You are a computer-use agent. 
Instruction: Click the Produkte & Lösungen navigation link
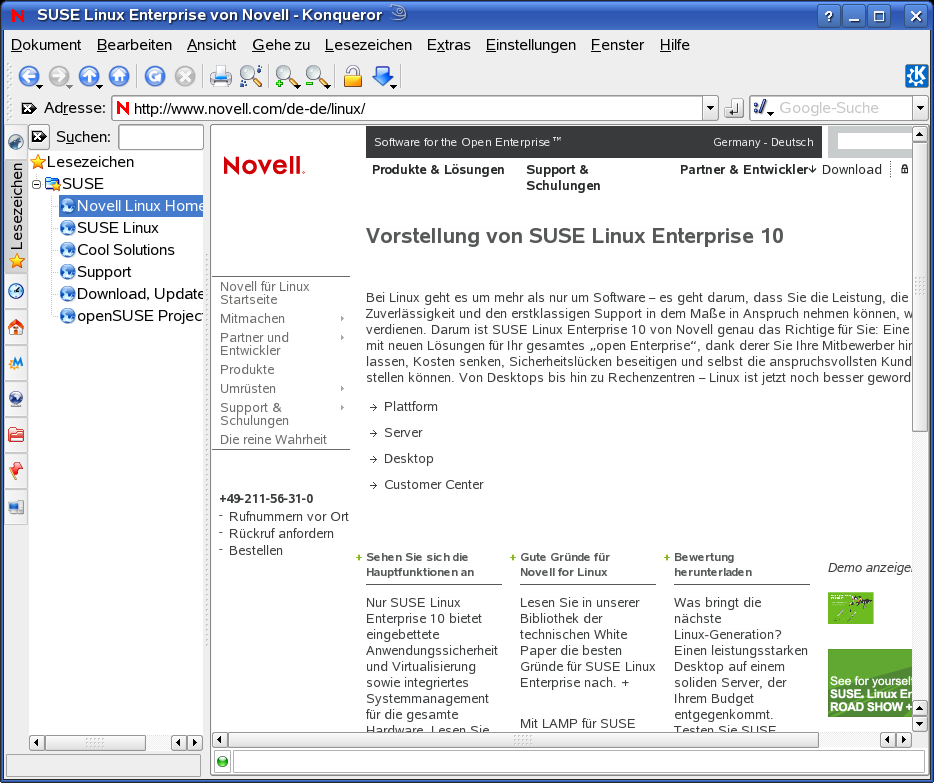438,170
